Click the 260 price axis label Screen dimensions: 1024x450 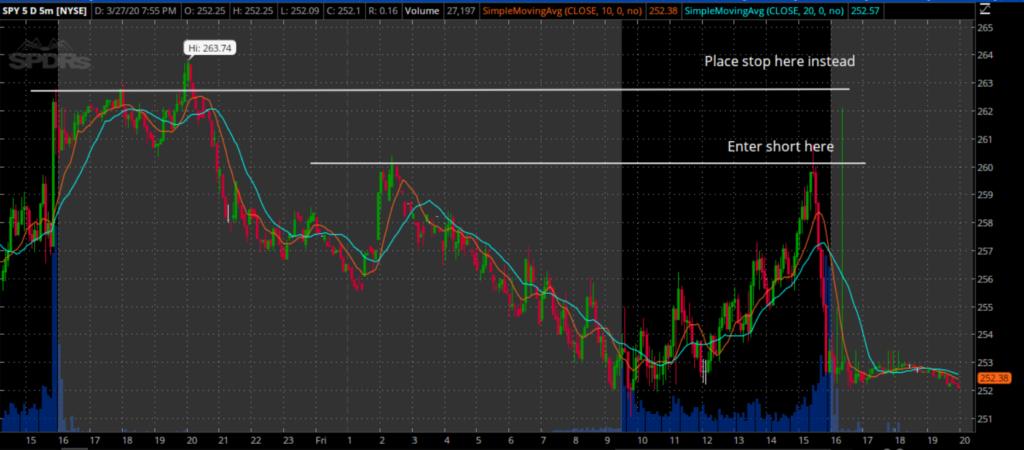[x=986, y=168]
